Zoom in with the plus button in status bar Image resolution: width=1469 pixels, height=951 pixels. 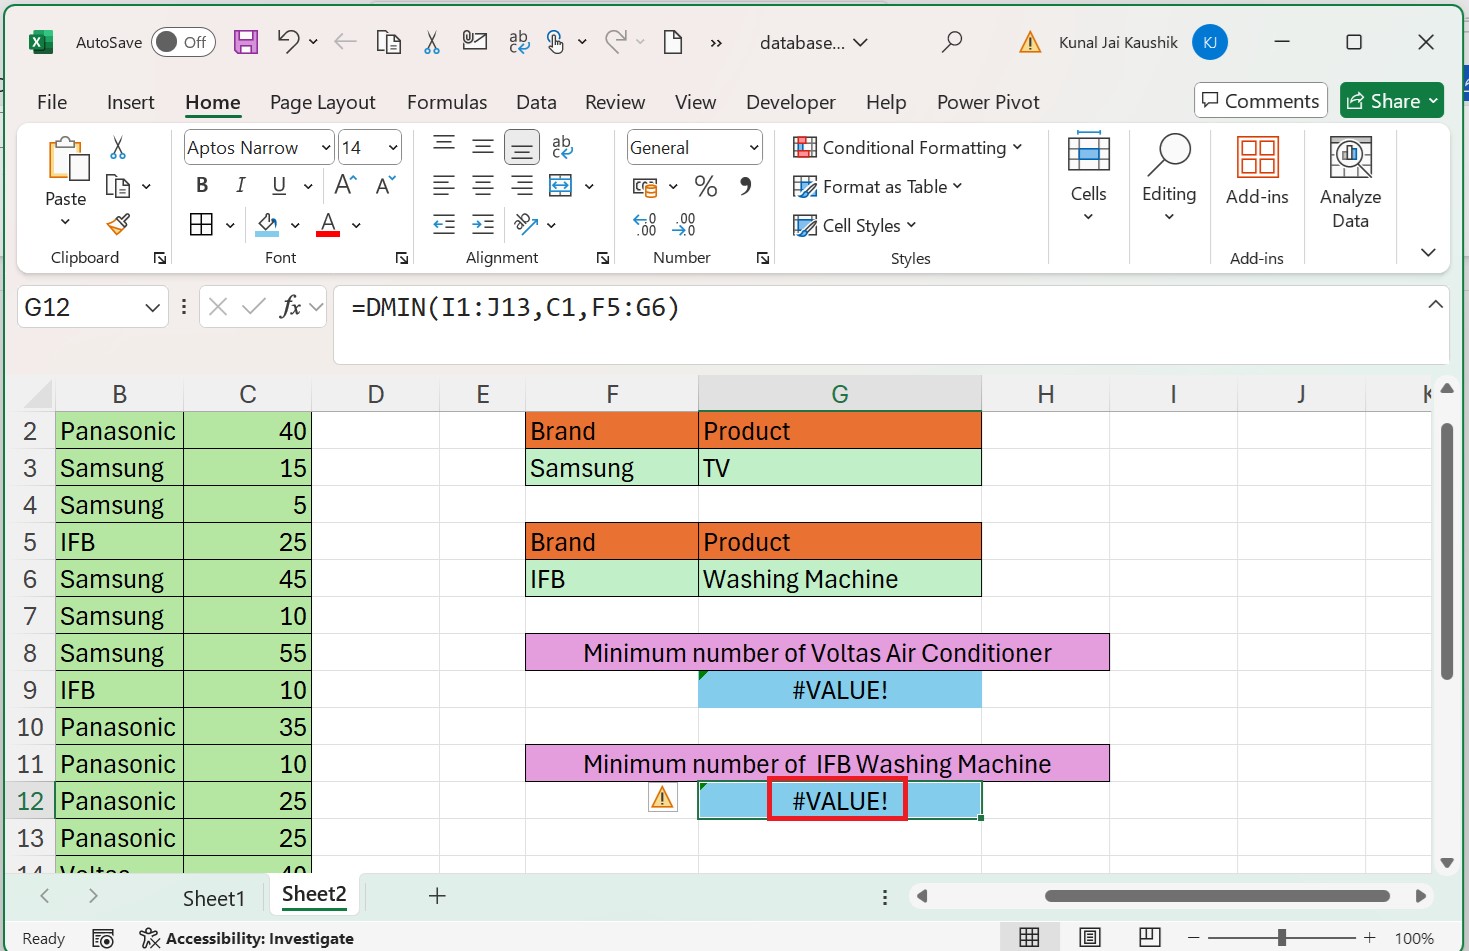[x=1370, y=938]
